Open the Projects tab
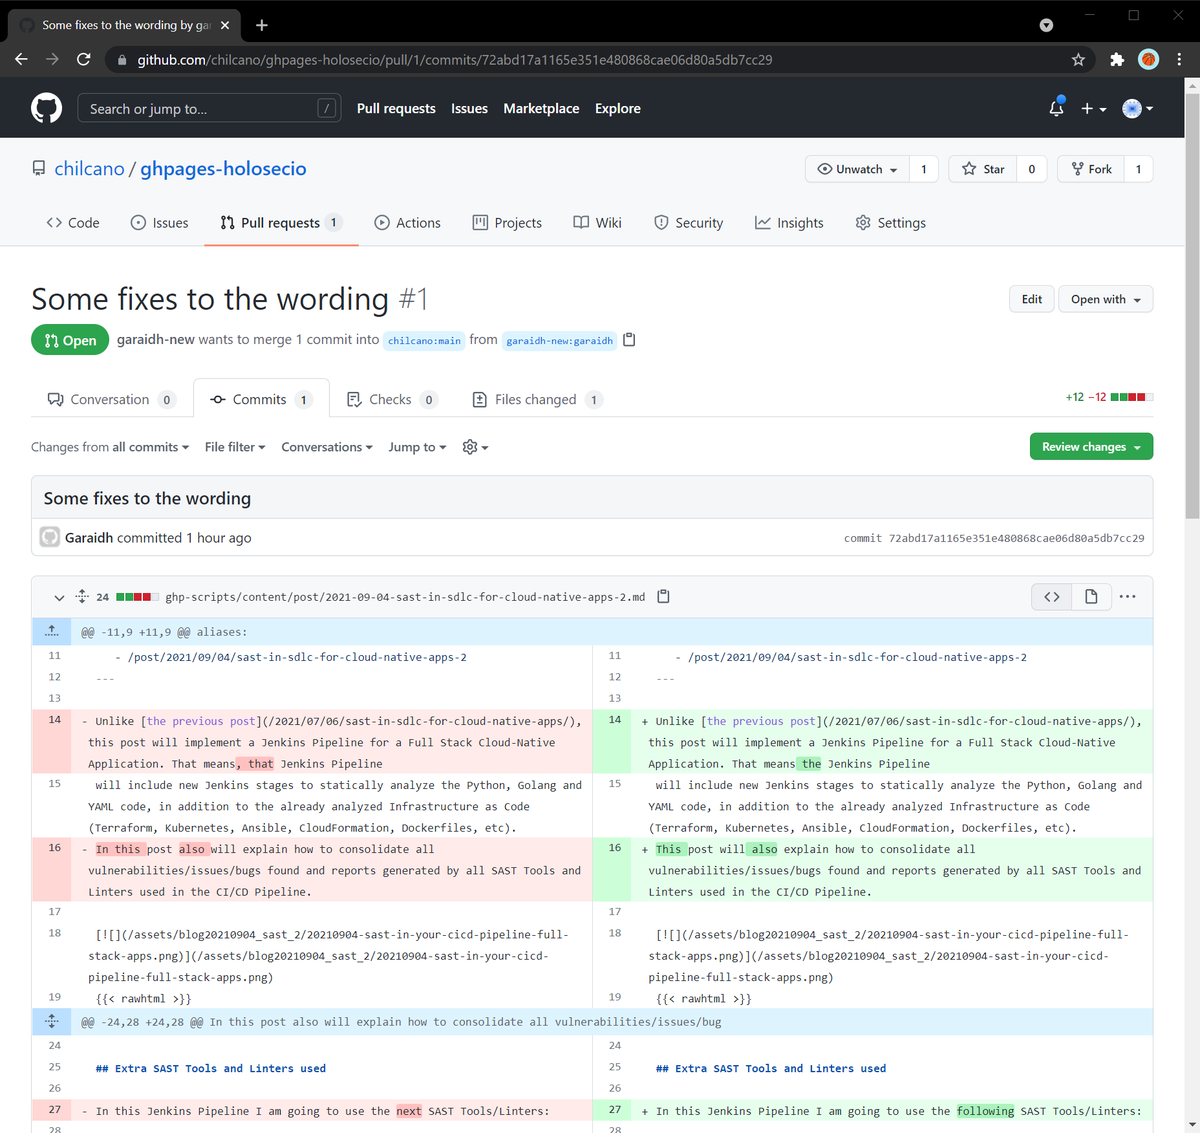Image resolution: width=1200 pixels, height=1133 pixels. click(x=507, y=223)
